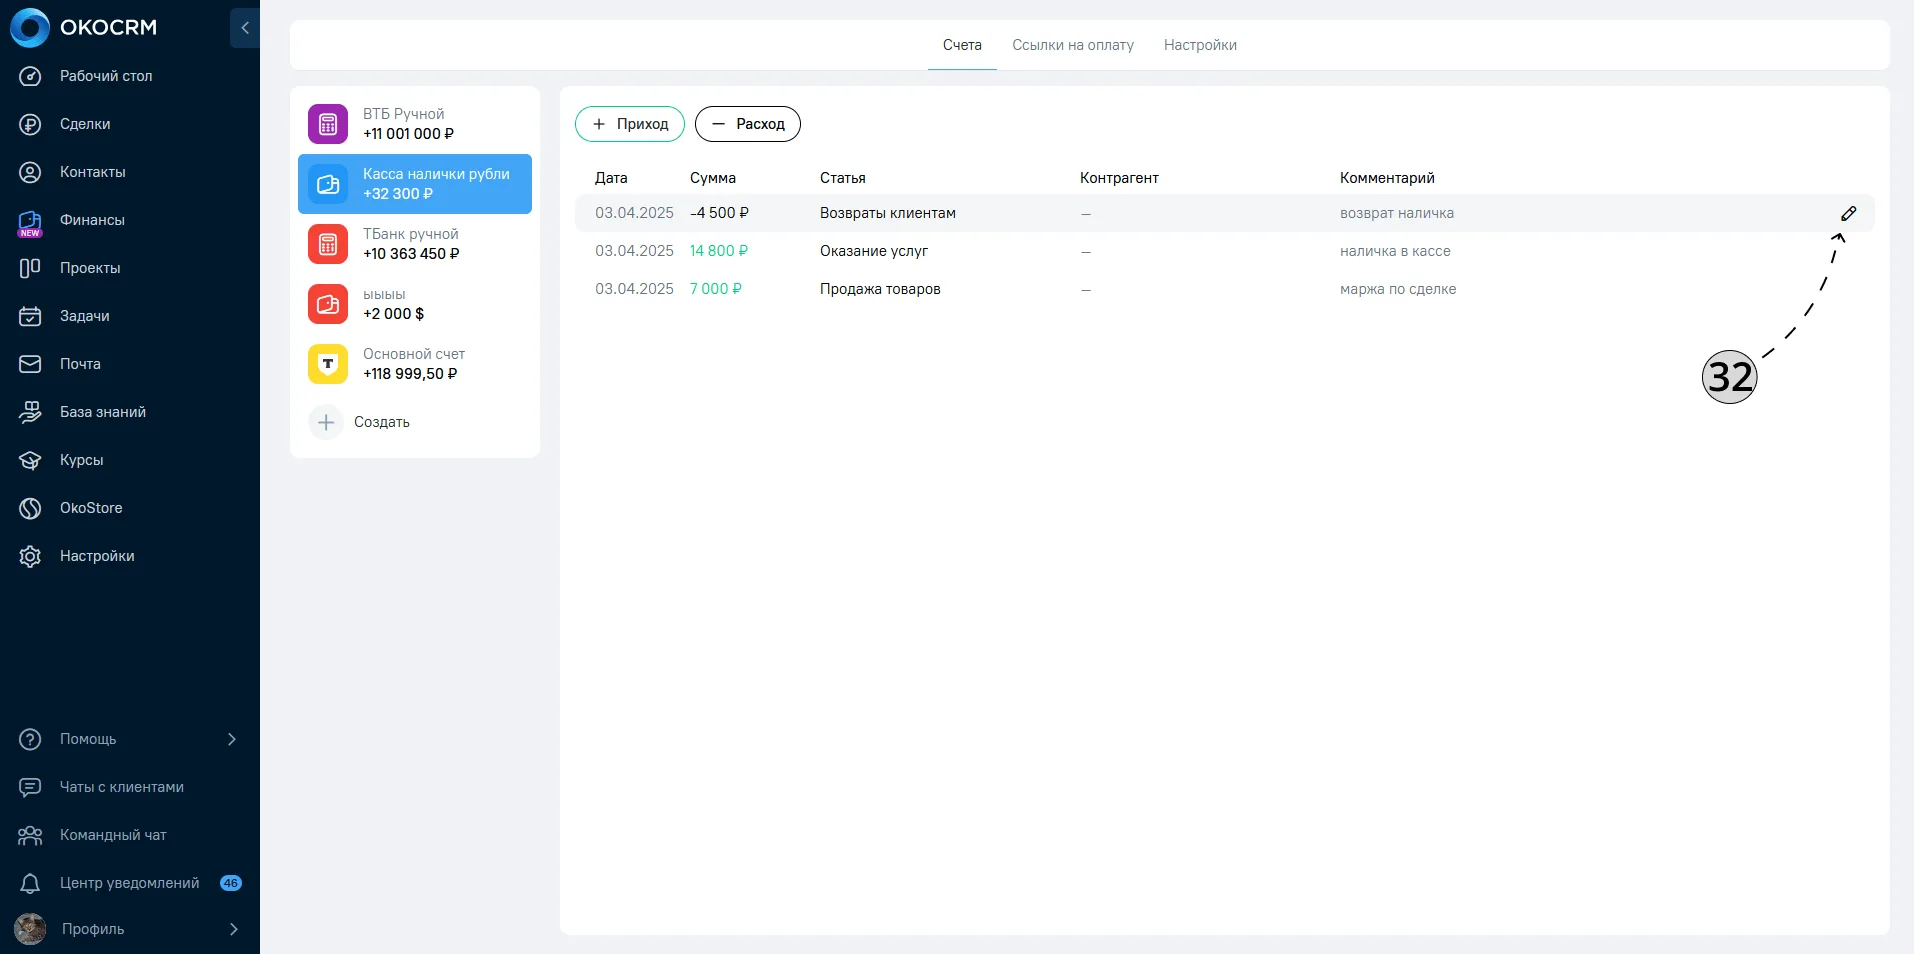Open the Почта envelope icon
This screenshot has height=954, width=1914.
tap(30, 364)
